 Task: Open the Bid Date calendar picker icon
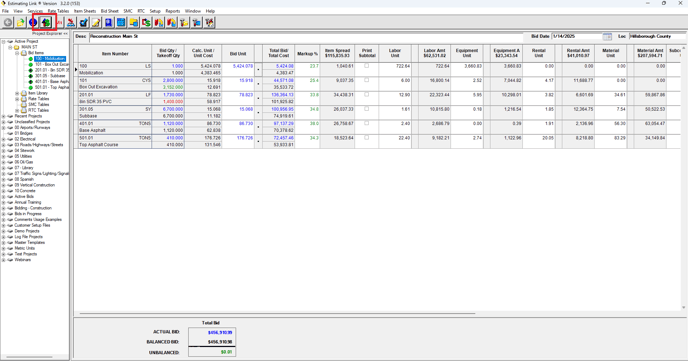[607, 36]
